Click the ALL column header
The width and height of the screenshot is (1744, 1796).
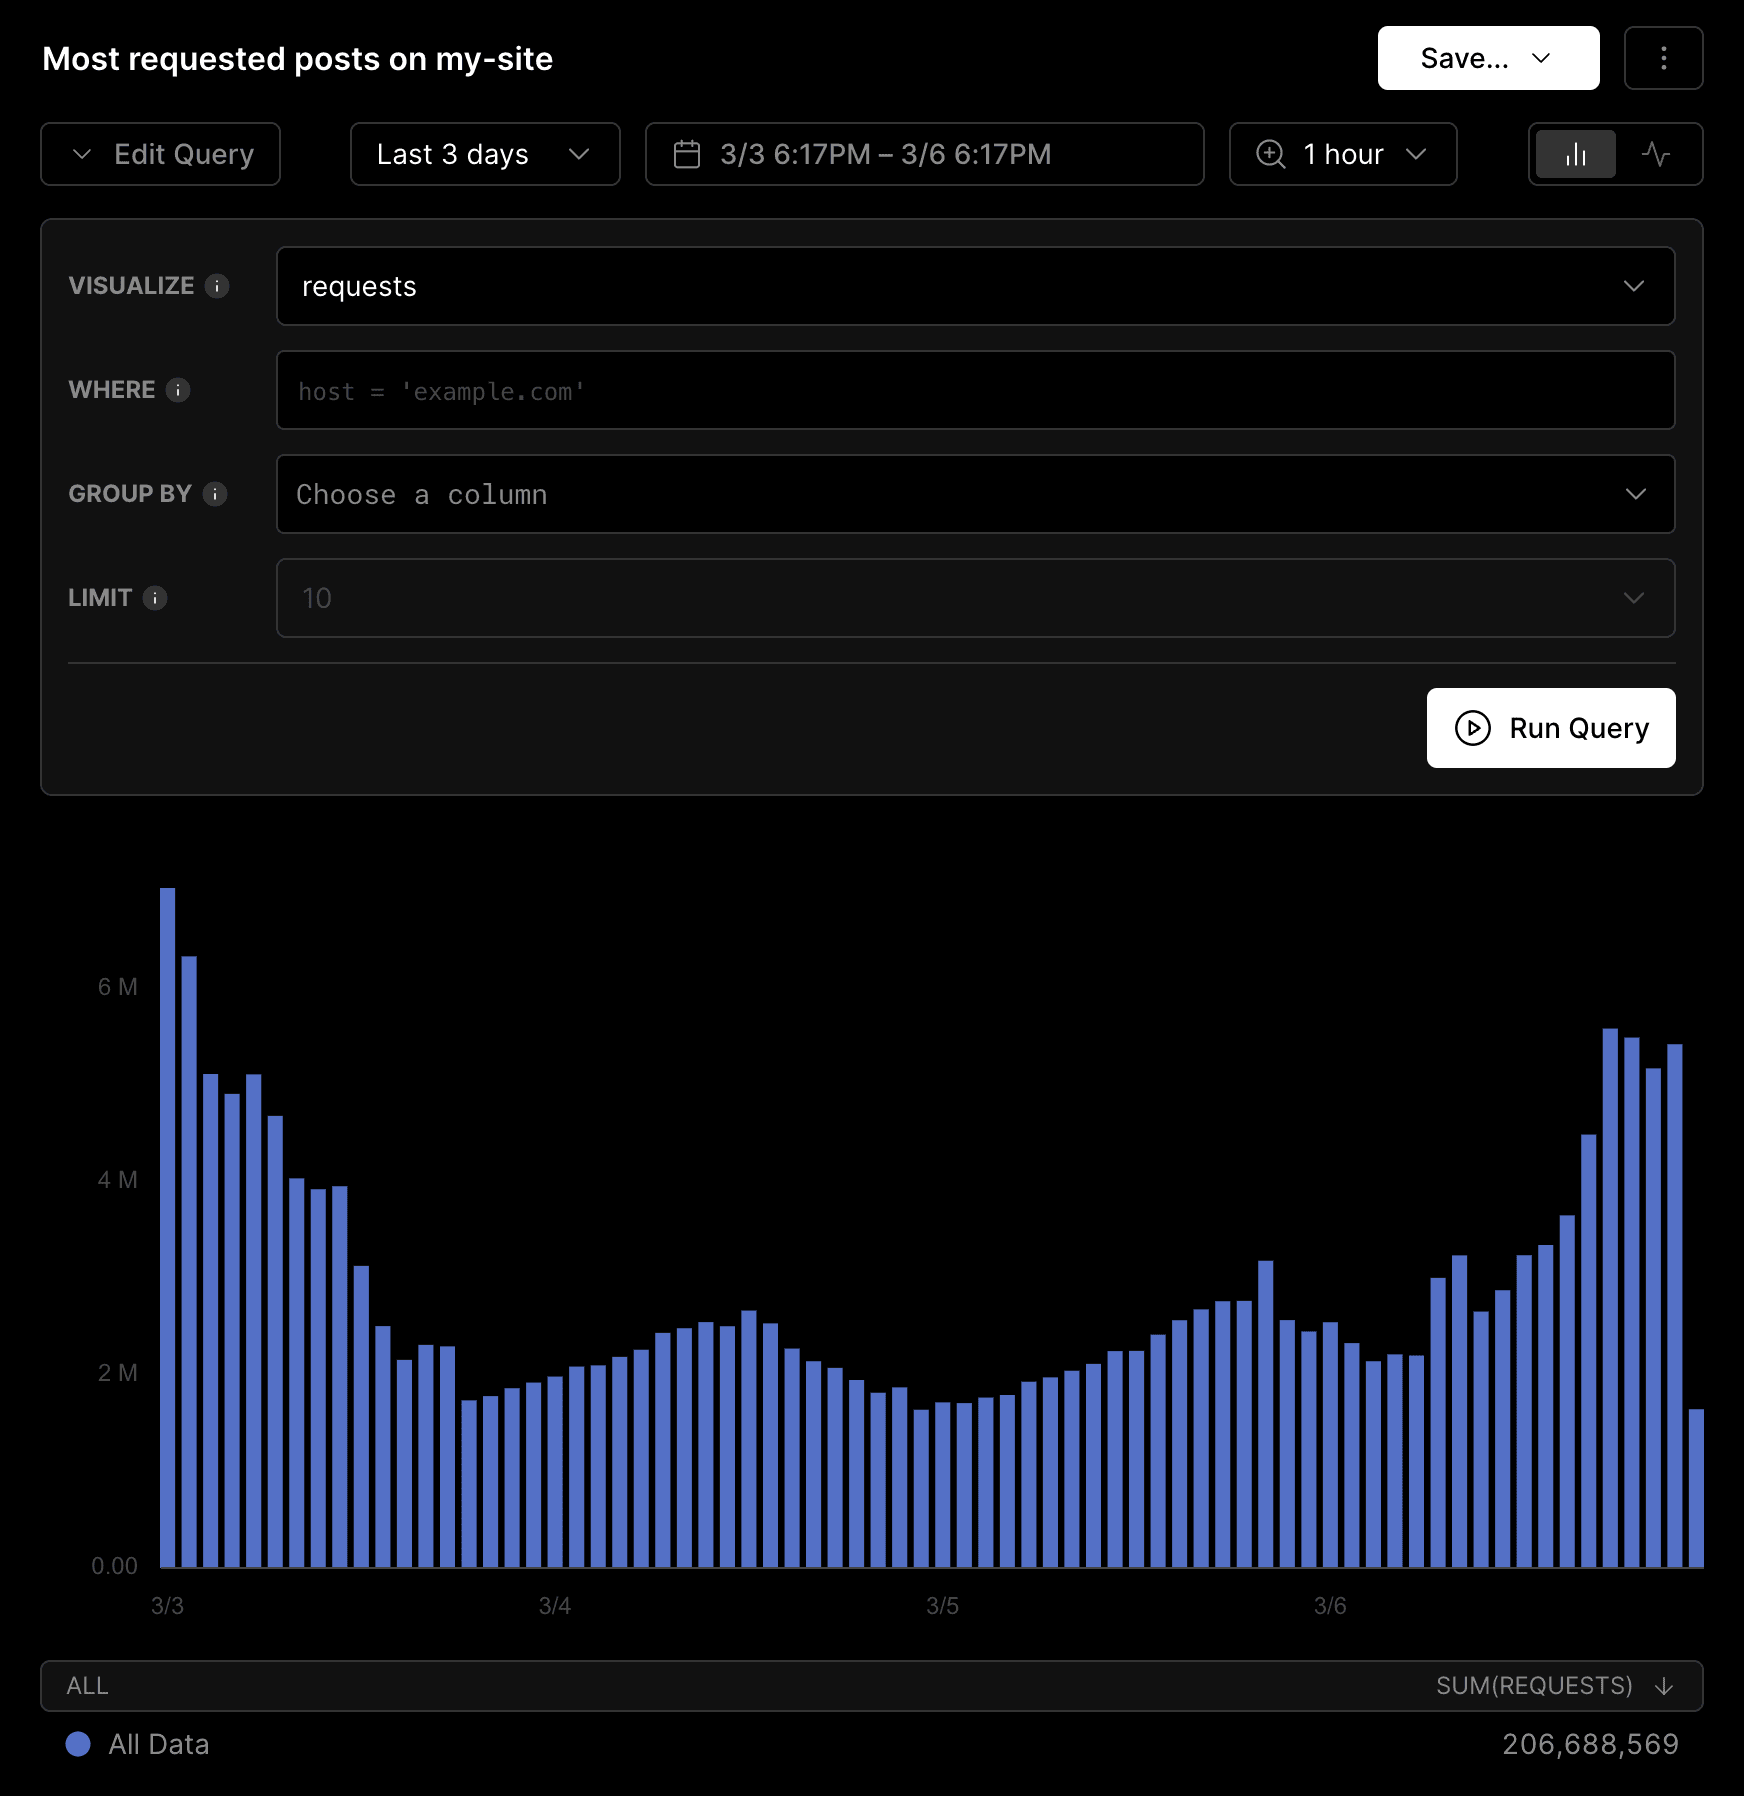(x=88, y=1686)
